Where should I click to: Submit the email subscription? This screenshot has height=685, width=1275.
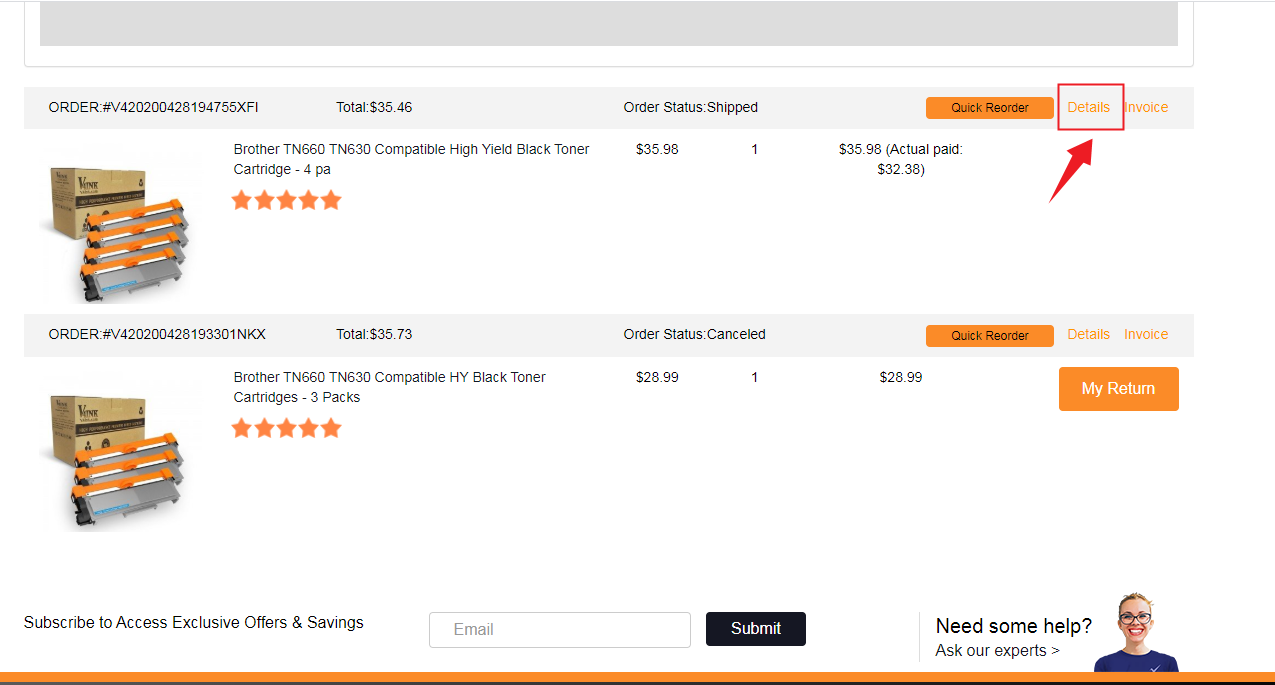(756, 629)
